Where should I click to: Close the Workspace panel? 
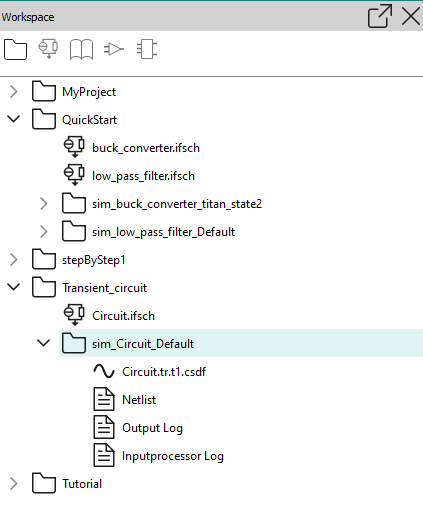(411, 16)
